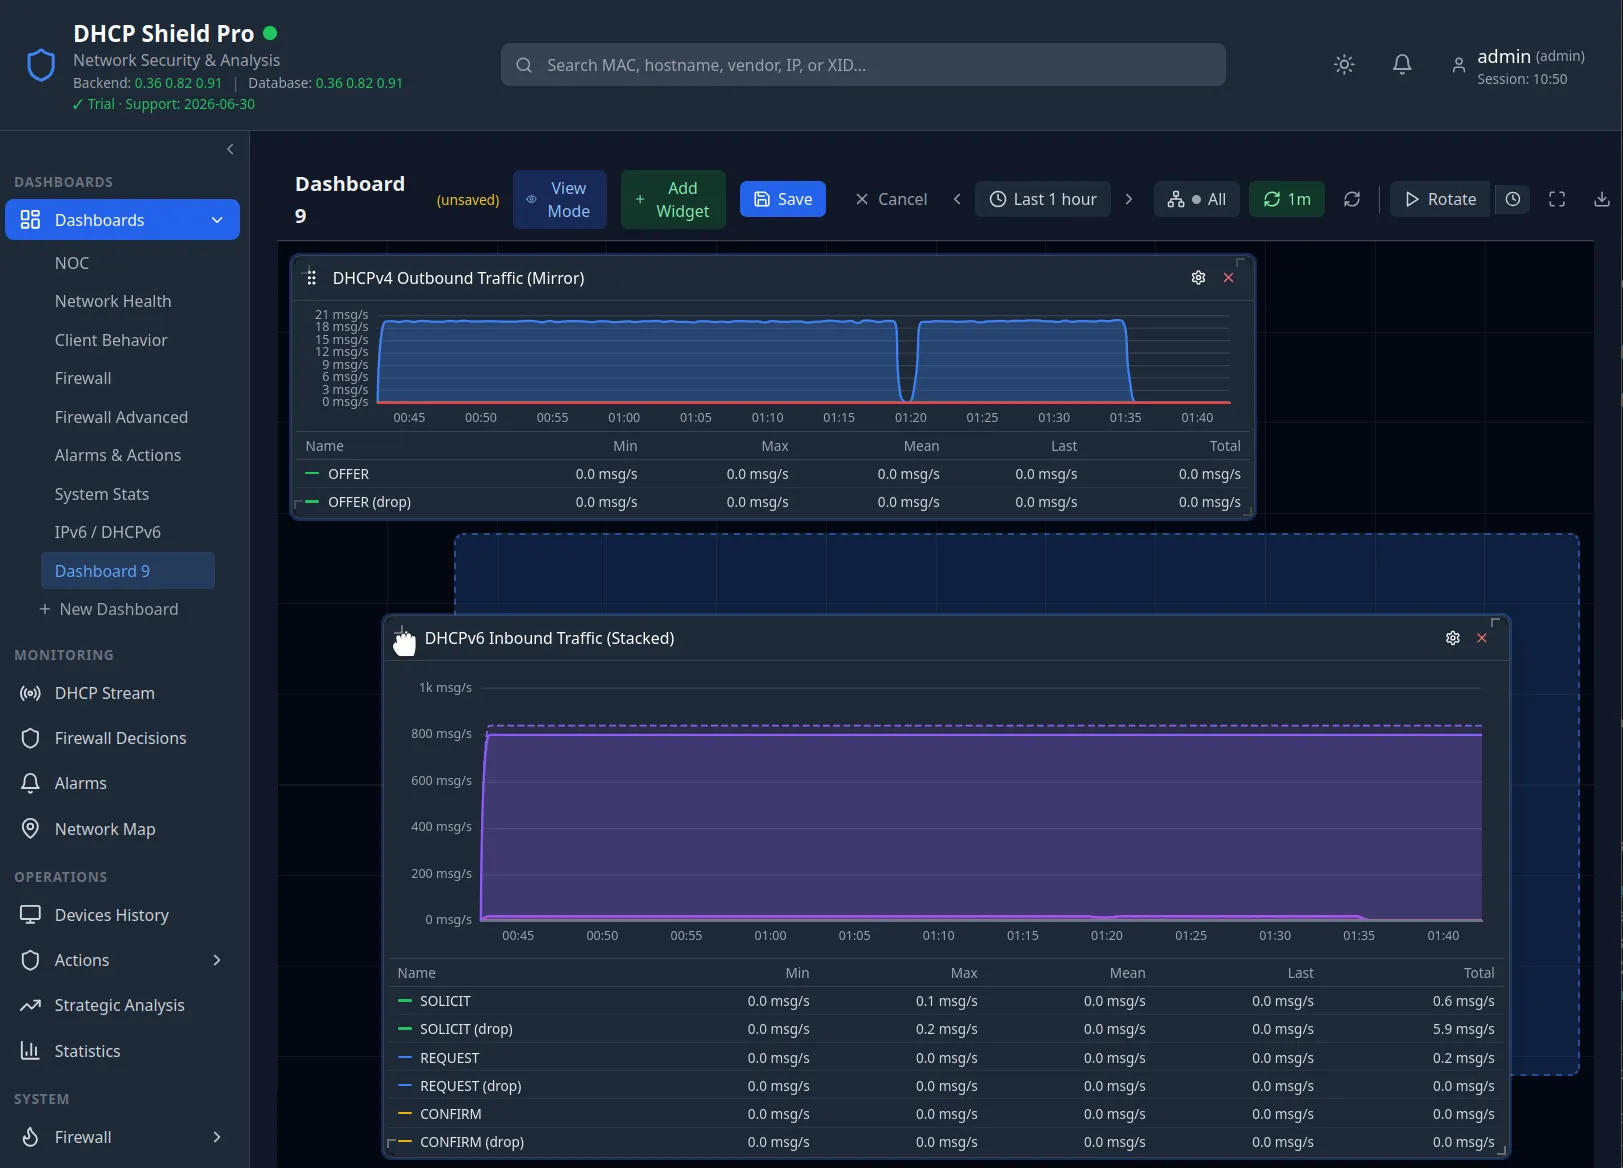Open DHCPv4 Outbound Traffic widget settings gear
The height and width of the screenshot is (1168, 1623).
coord(1198,278)
